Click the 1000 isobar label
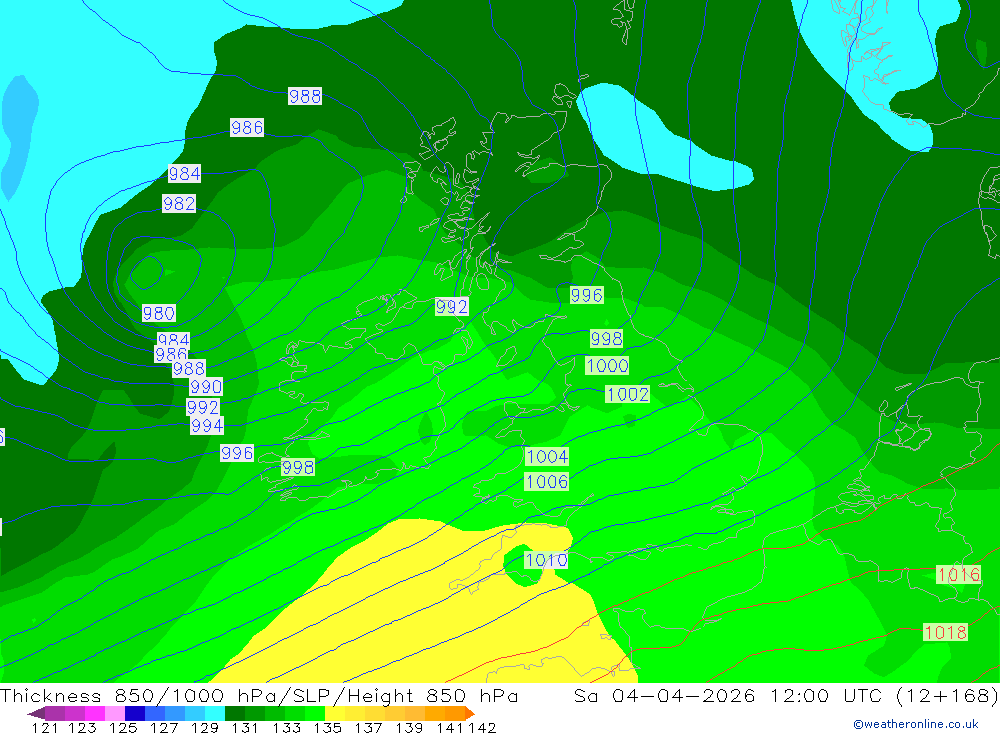Screen dimensions: 1000x733 pos(607,366)
